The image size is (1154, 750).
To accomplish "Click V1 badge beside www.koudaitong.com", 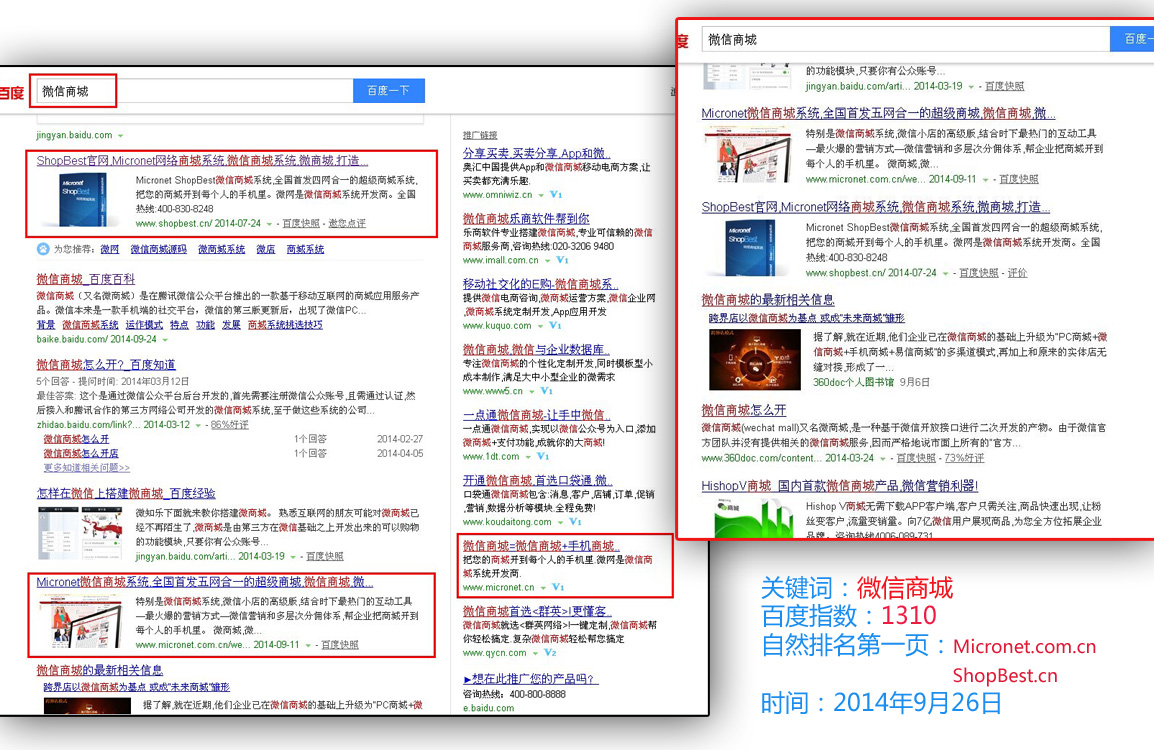I will point(575,523).
